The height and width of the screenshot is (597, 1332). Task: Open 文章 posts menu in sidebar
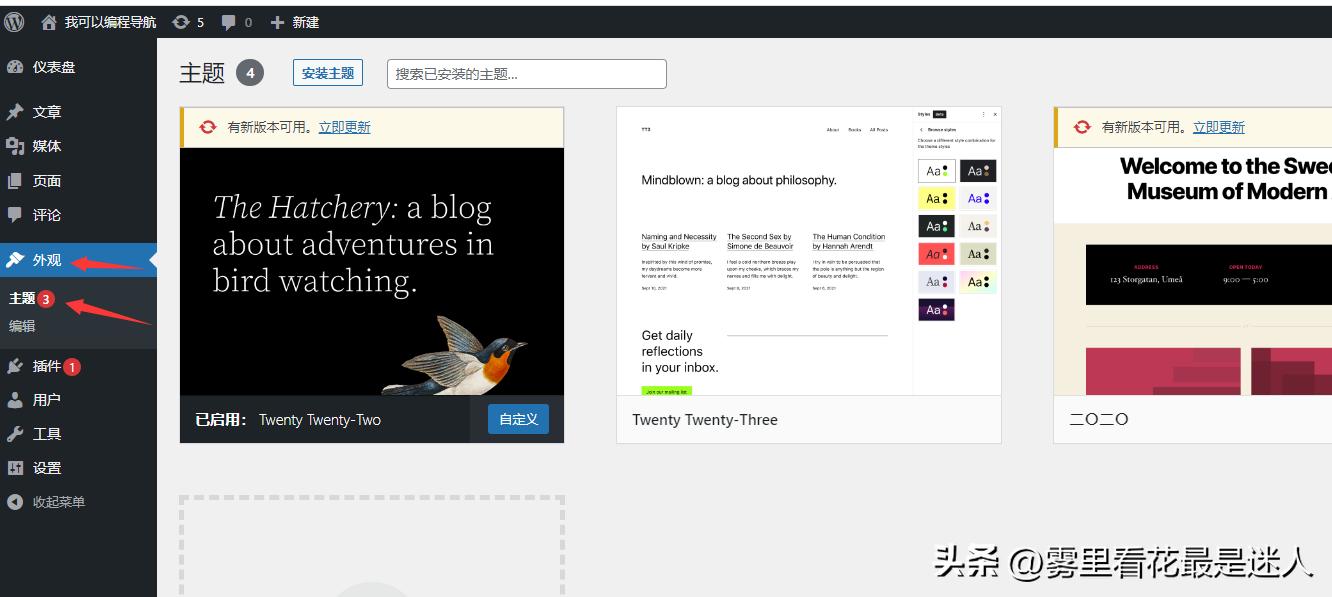point(46,112)
